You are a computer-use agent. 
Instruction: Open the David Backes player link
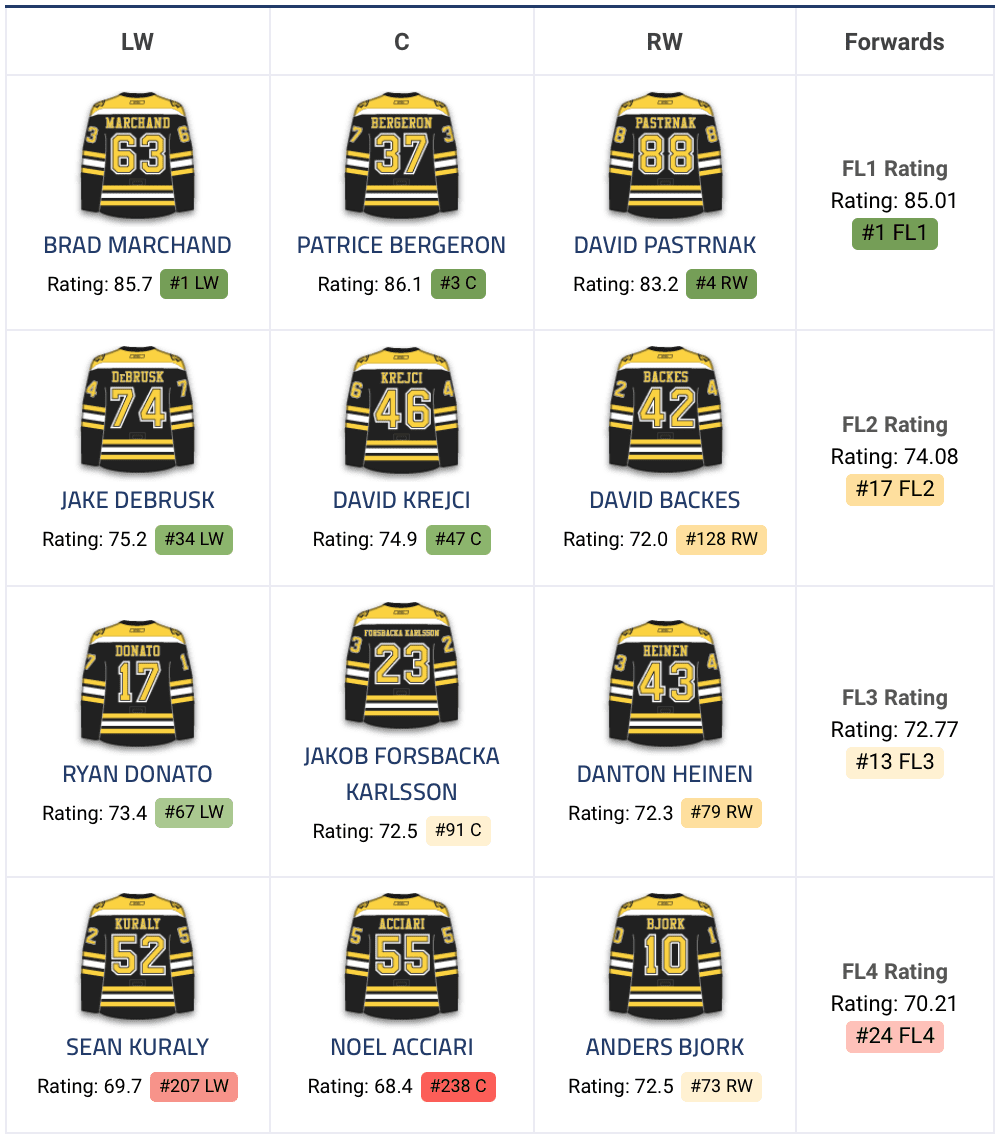pyautogui.click(x=665, y=500)
